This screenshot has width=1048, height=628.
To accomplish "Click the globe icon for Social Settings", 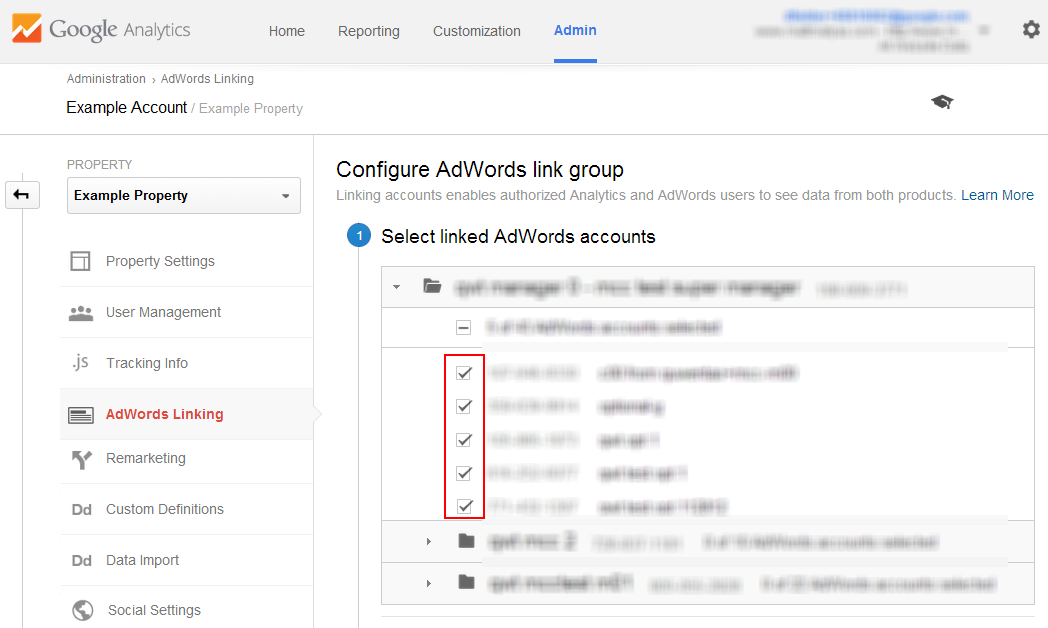I will point(81,610).
